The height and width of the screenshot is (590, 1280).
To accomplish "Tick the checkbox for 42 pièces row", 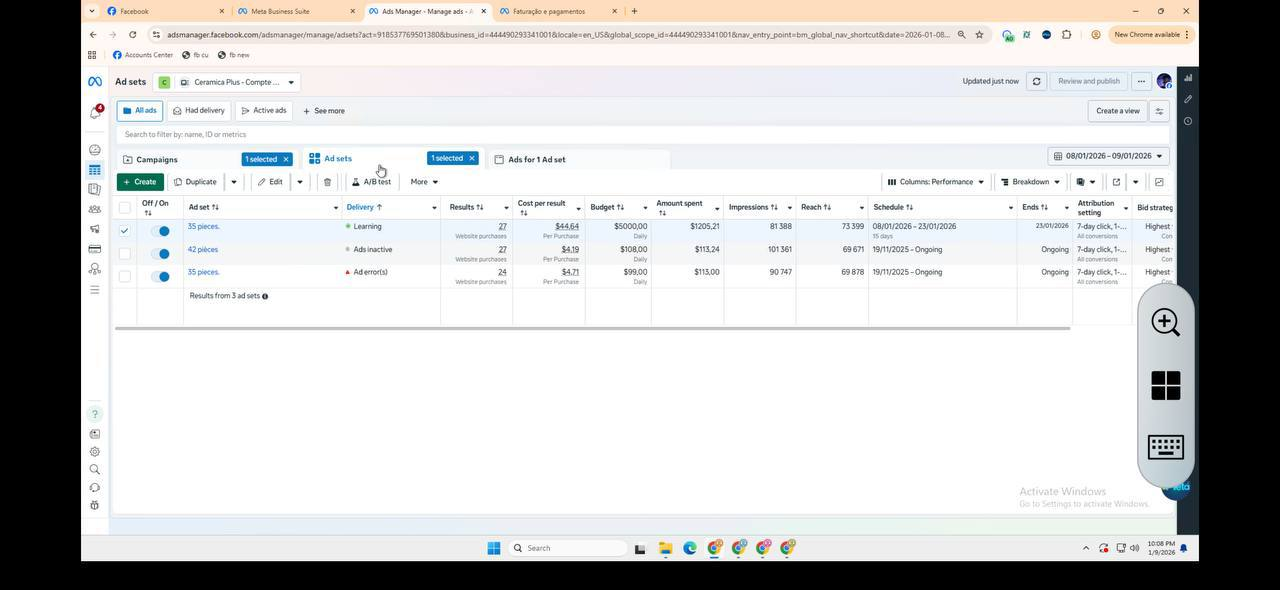I will [x=124, y=254].
